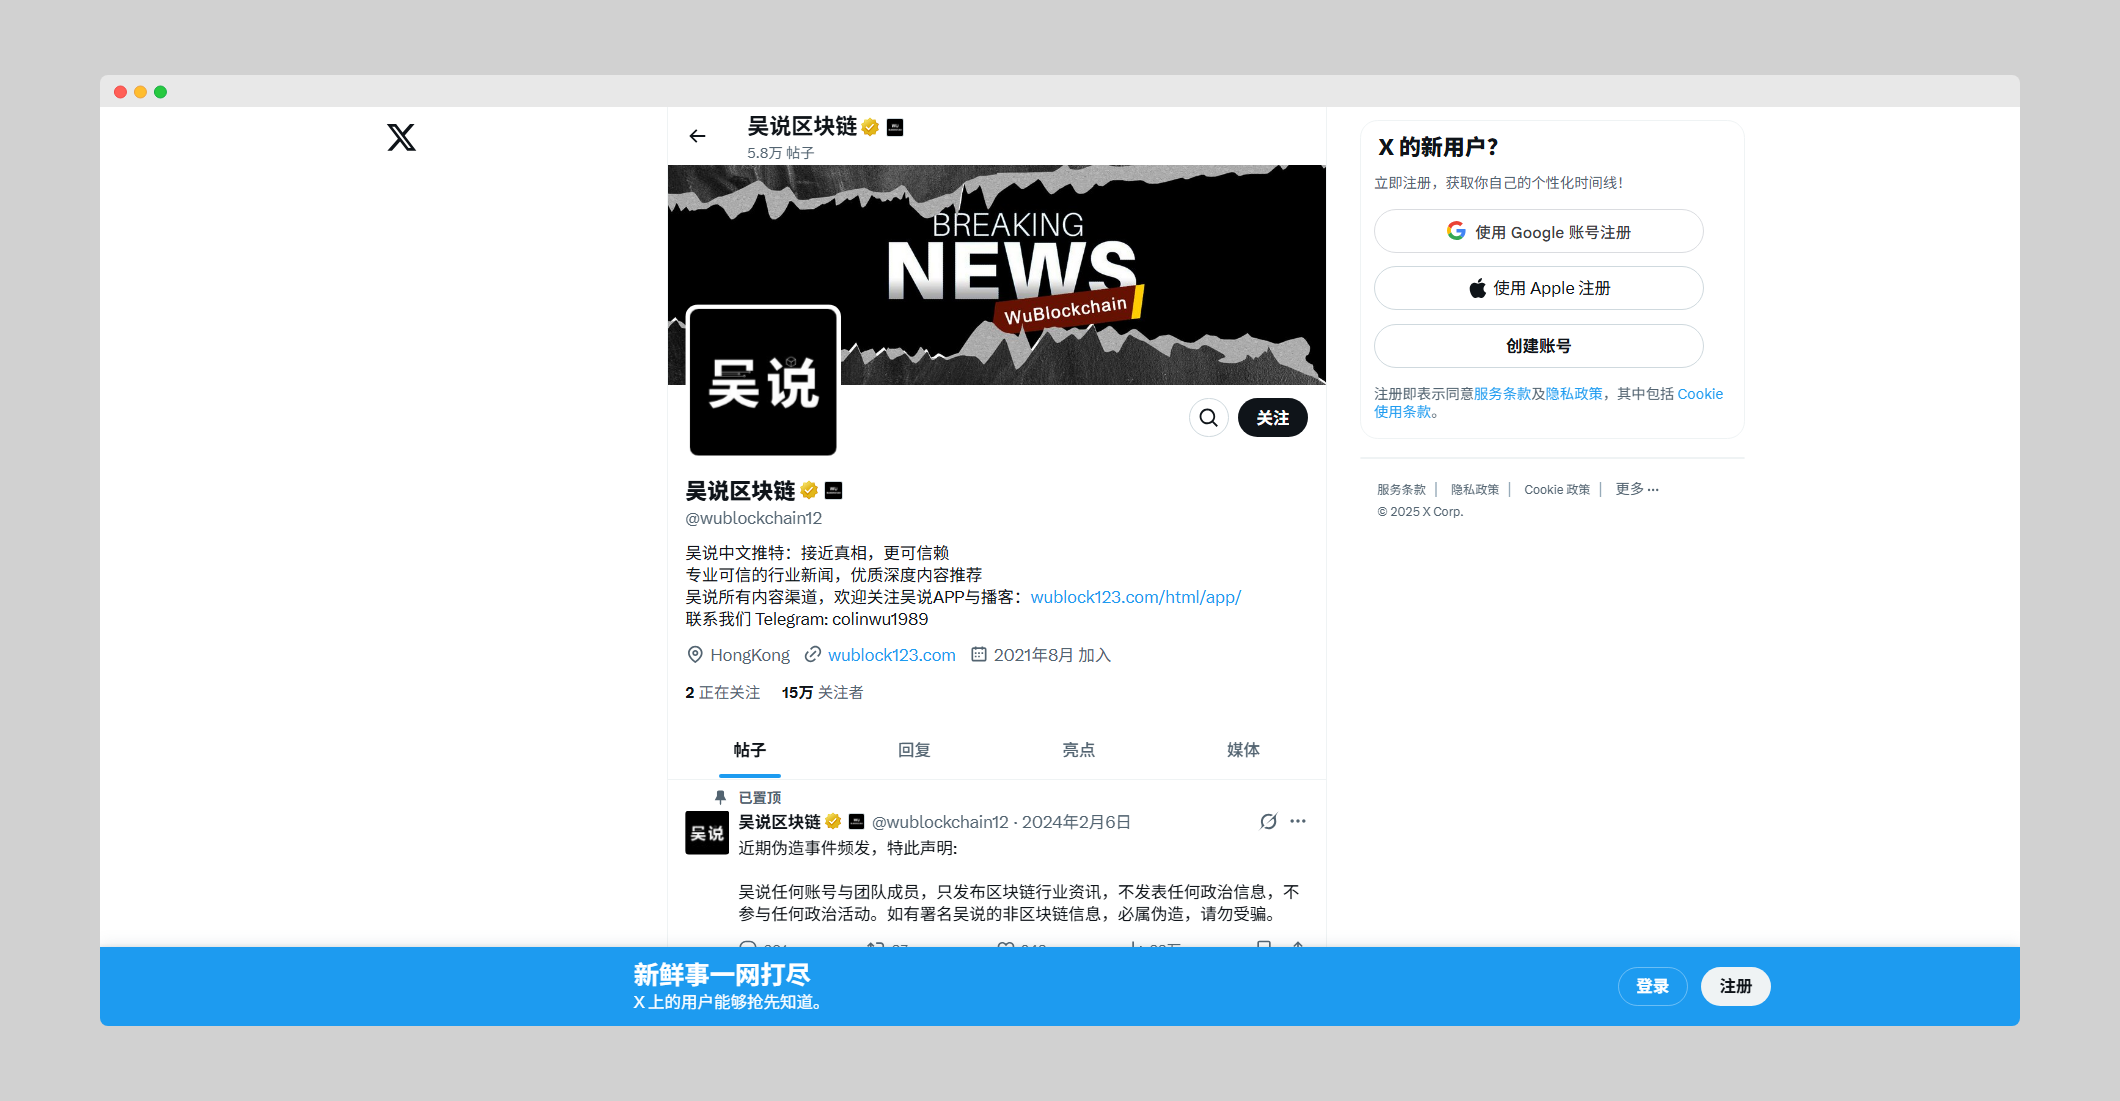This screenshot has height=1101, width=2120.
Task: Click the HongKong location label
Action: click(750, 655)
